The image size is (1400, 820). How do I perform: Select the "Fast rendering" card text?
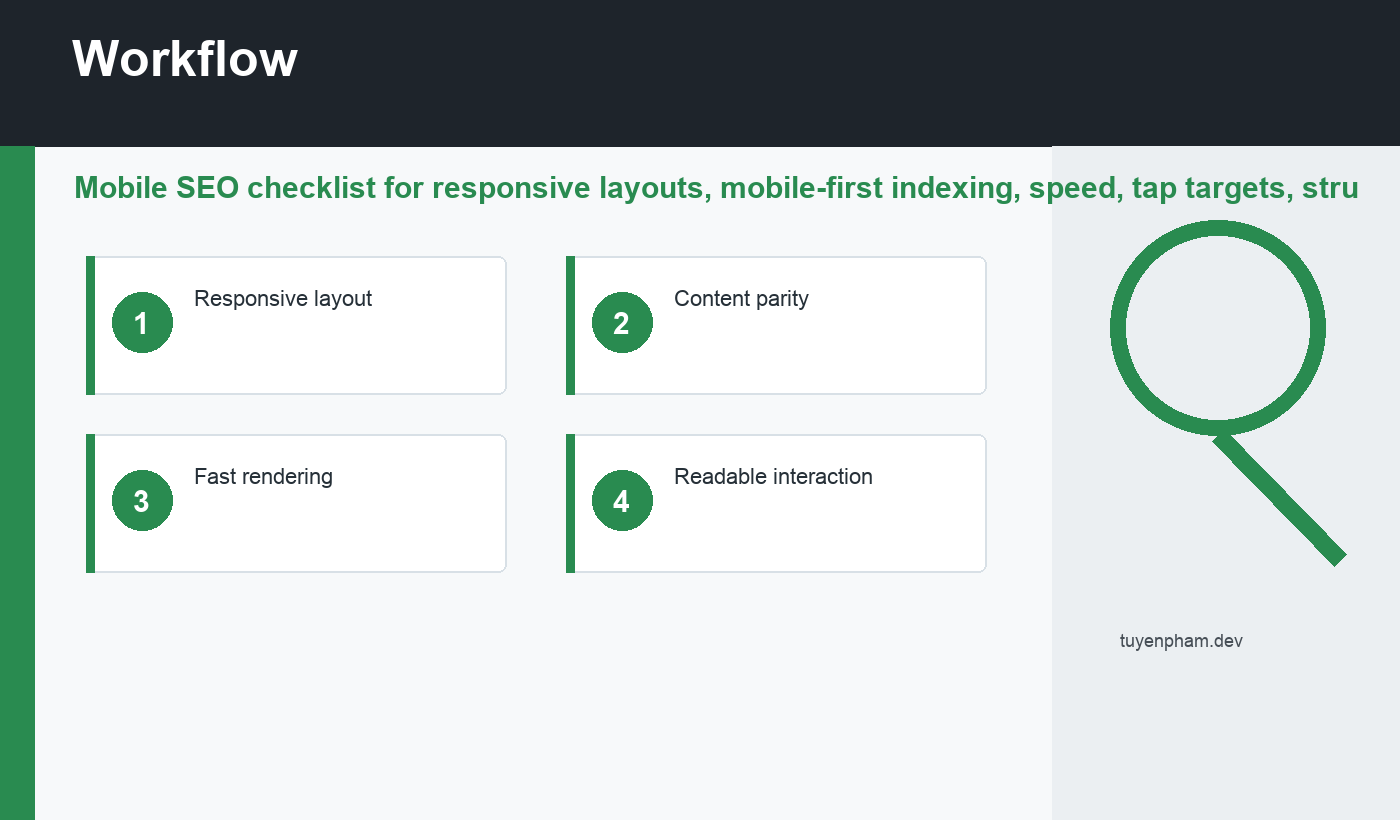point(263,476)
